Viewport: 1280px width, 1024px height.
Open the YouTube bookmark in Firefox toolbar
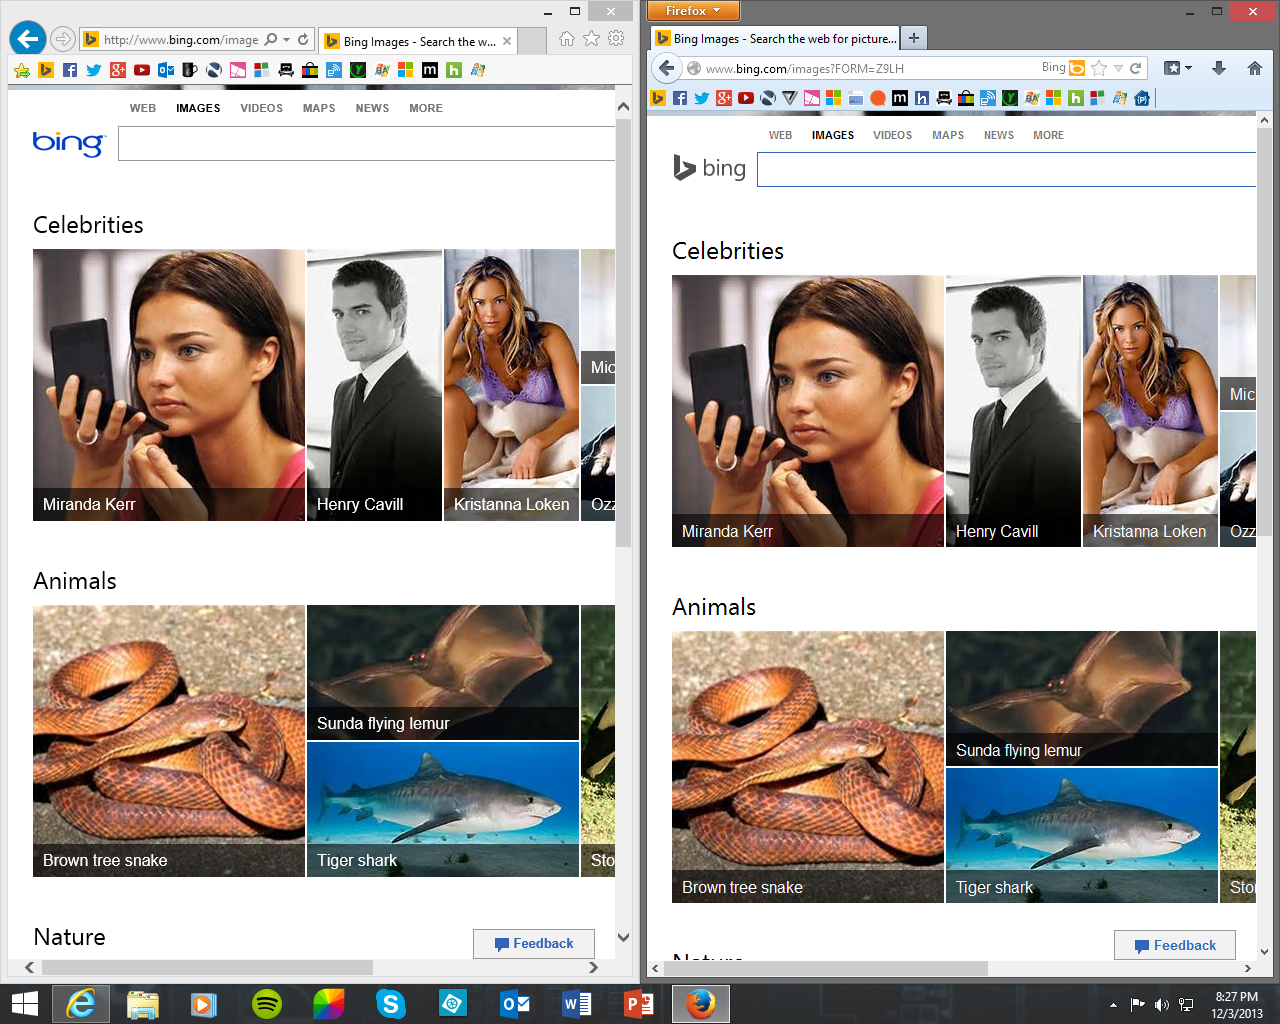[x=745, y=97]
